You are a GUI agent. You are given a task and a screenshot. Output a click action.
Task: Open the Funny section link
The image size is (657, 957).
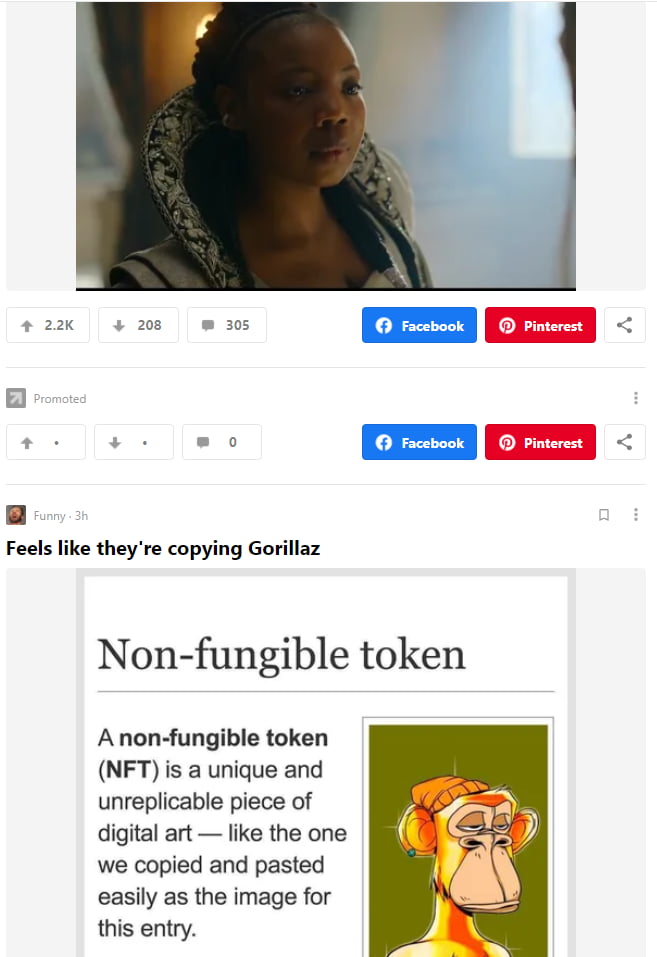[49, 516]
